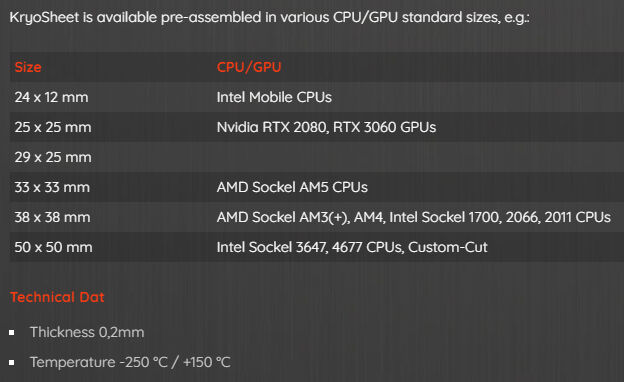Click Intel Sockel 3647, 4677 CPUs entry
The height and width of the screenshot is (382, 624).
point(310,248)
